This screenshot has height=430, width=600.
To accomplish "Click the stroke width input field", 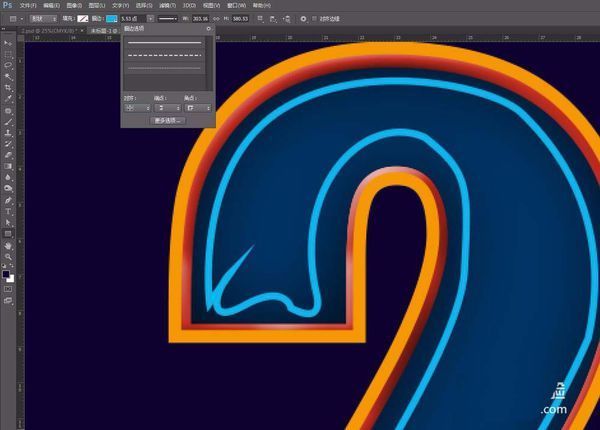I will coord(130,18).
